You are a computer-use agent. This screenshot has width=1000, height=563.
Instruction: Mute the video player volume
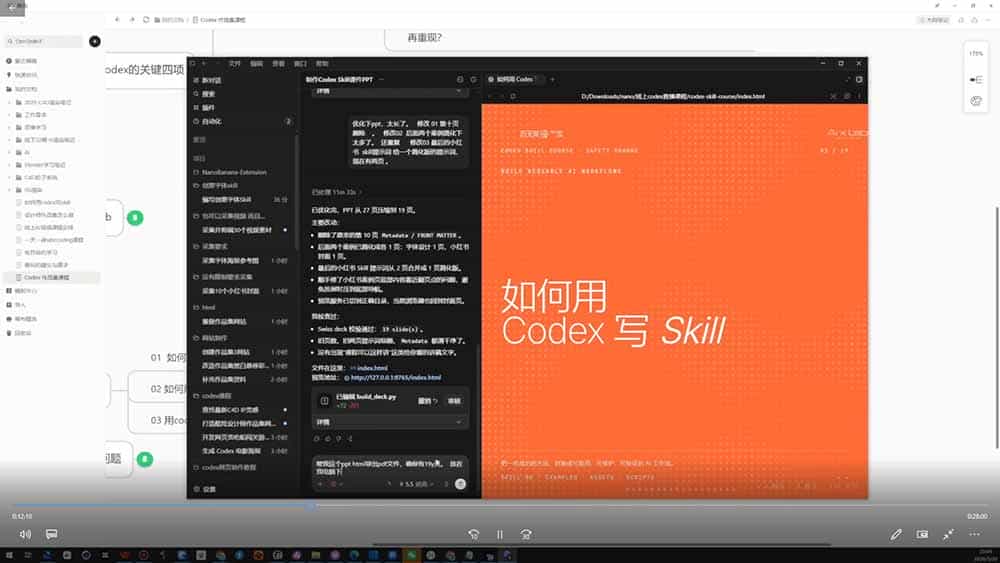click(x=25, y=534)
